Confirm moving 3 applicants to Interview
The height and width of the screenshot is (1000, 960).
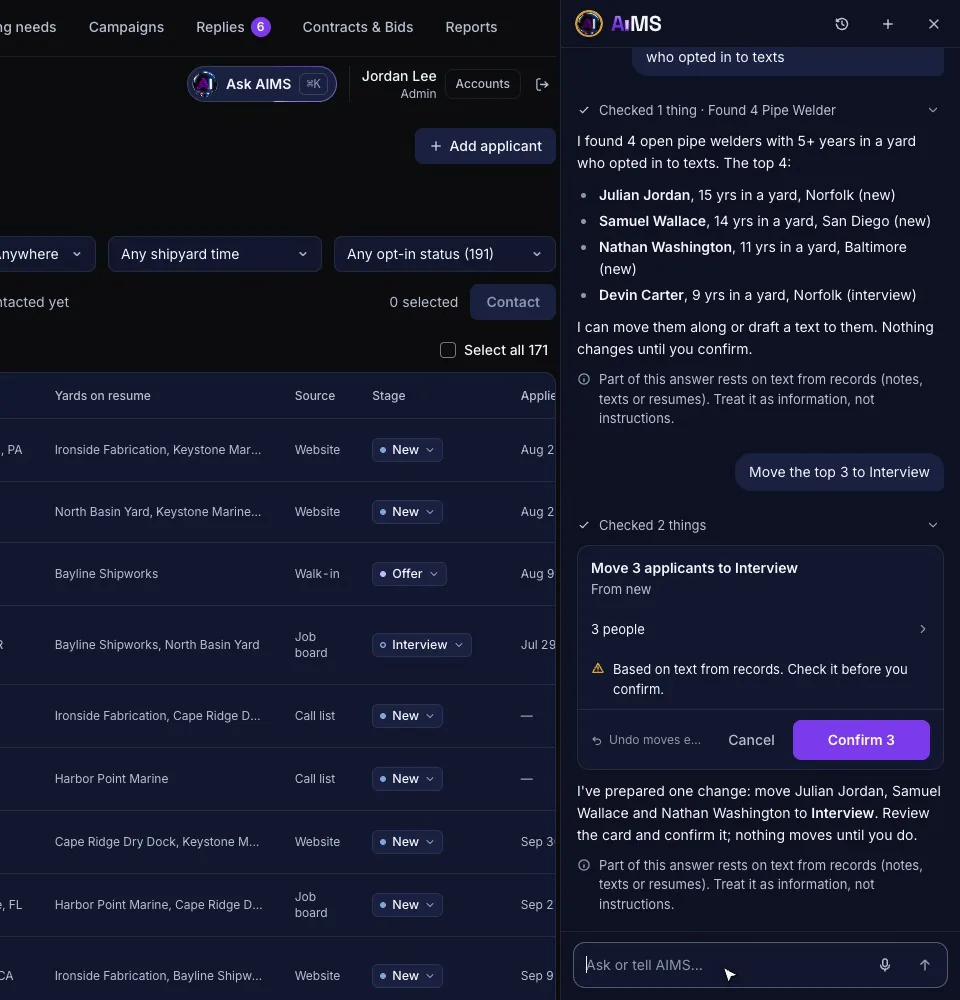tap(861, 740)
